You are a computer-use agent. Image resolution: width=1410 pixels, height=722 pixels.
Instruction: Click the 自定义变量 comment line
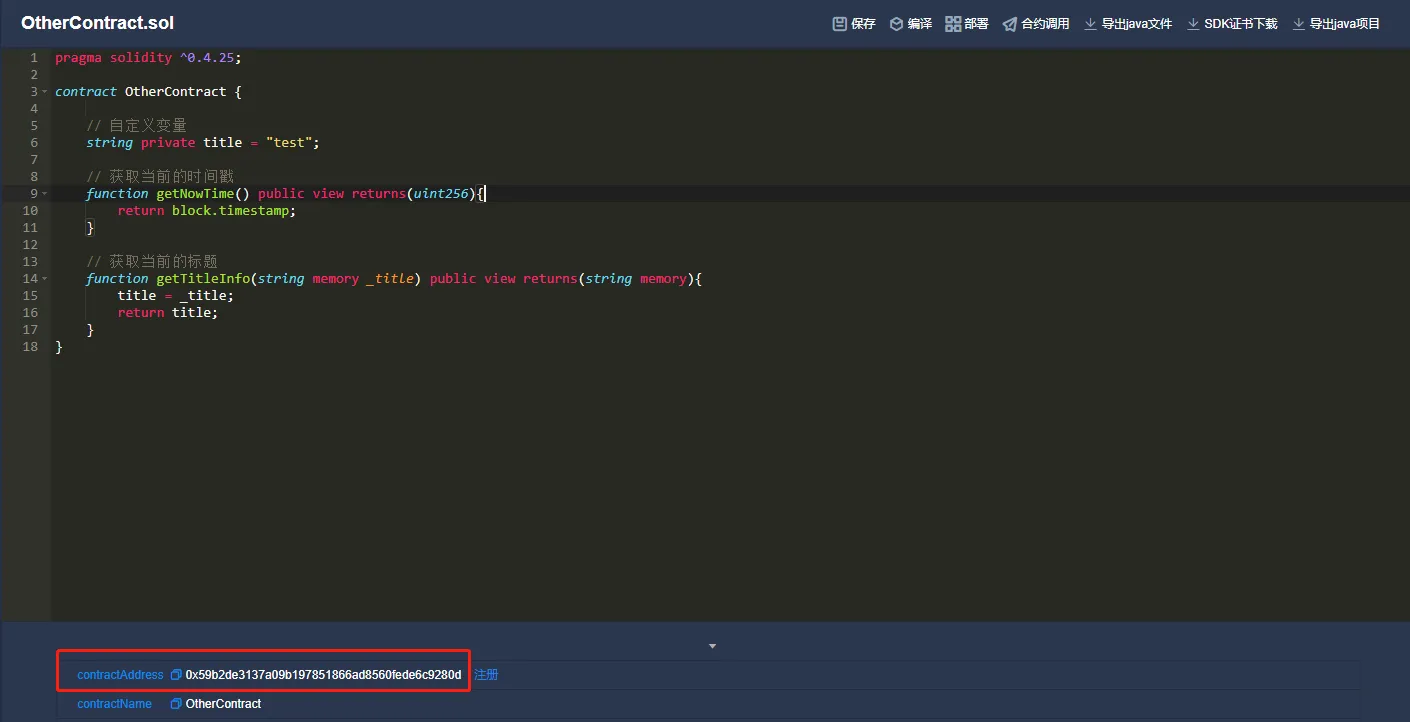136,126
